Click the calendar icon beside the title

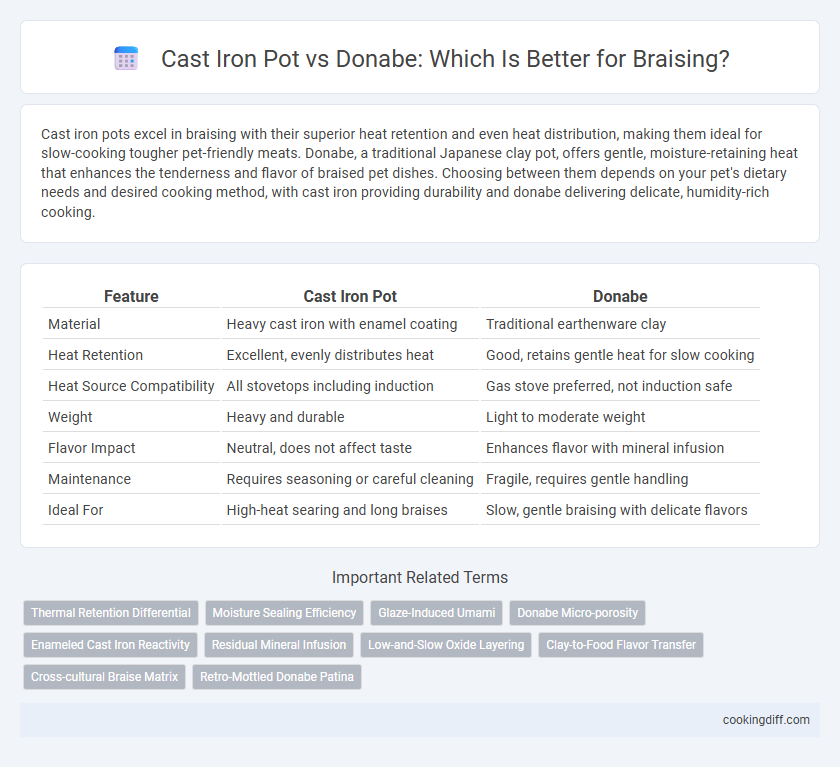[126, 58]
